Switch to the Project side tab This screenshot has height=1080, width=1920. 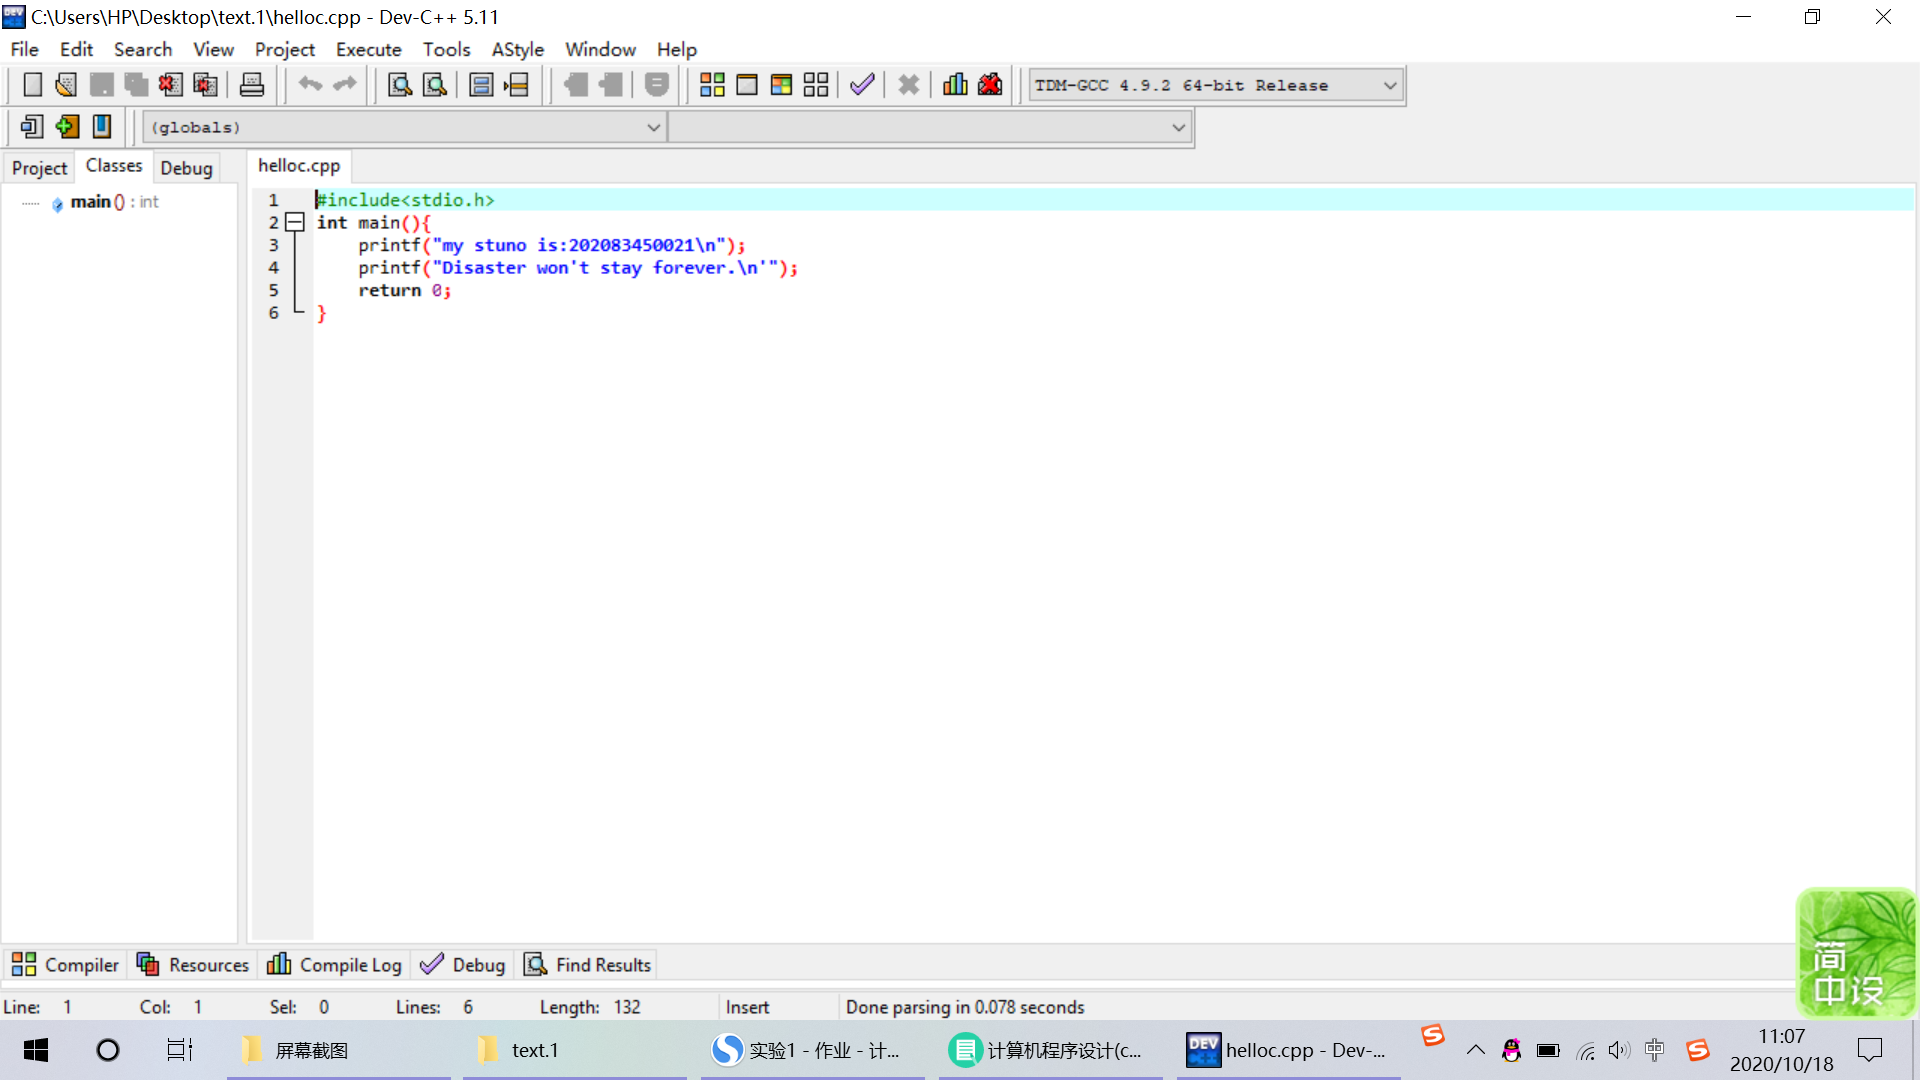(39, 167)
